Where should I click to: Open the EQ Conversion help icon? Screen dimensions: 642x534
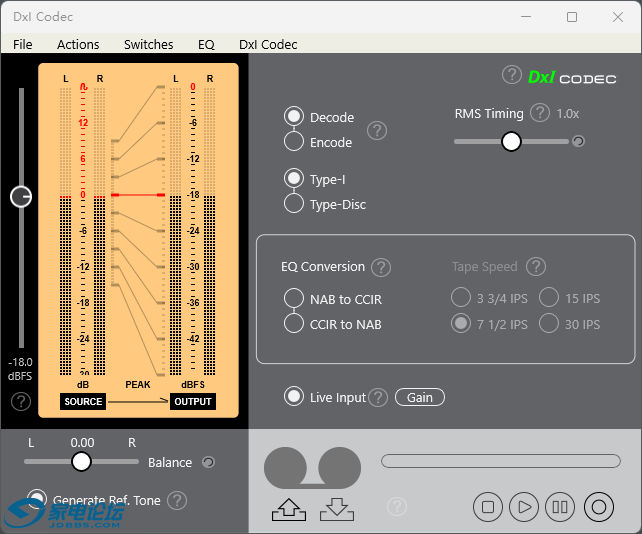click(x=381, y=267)
